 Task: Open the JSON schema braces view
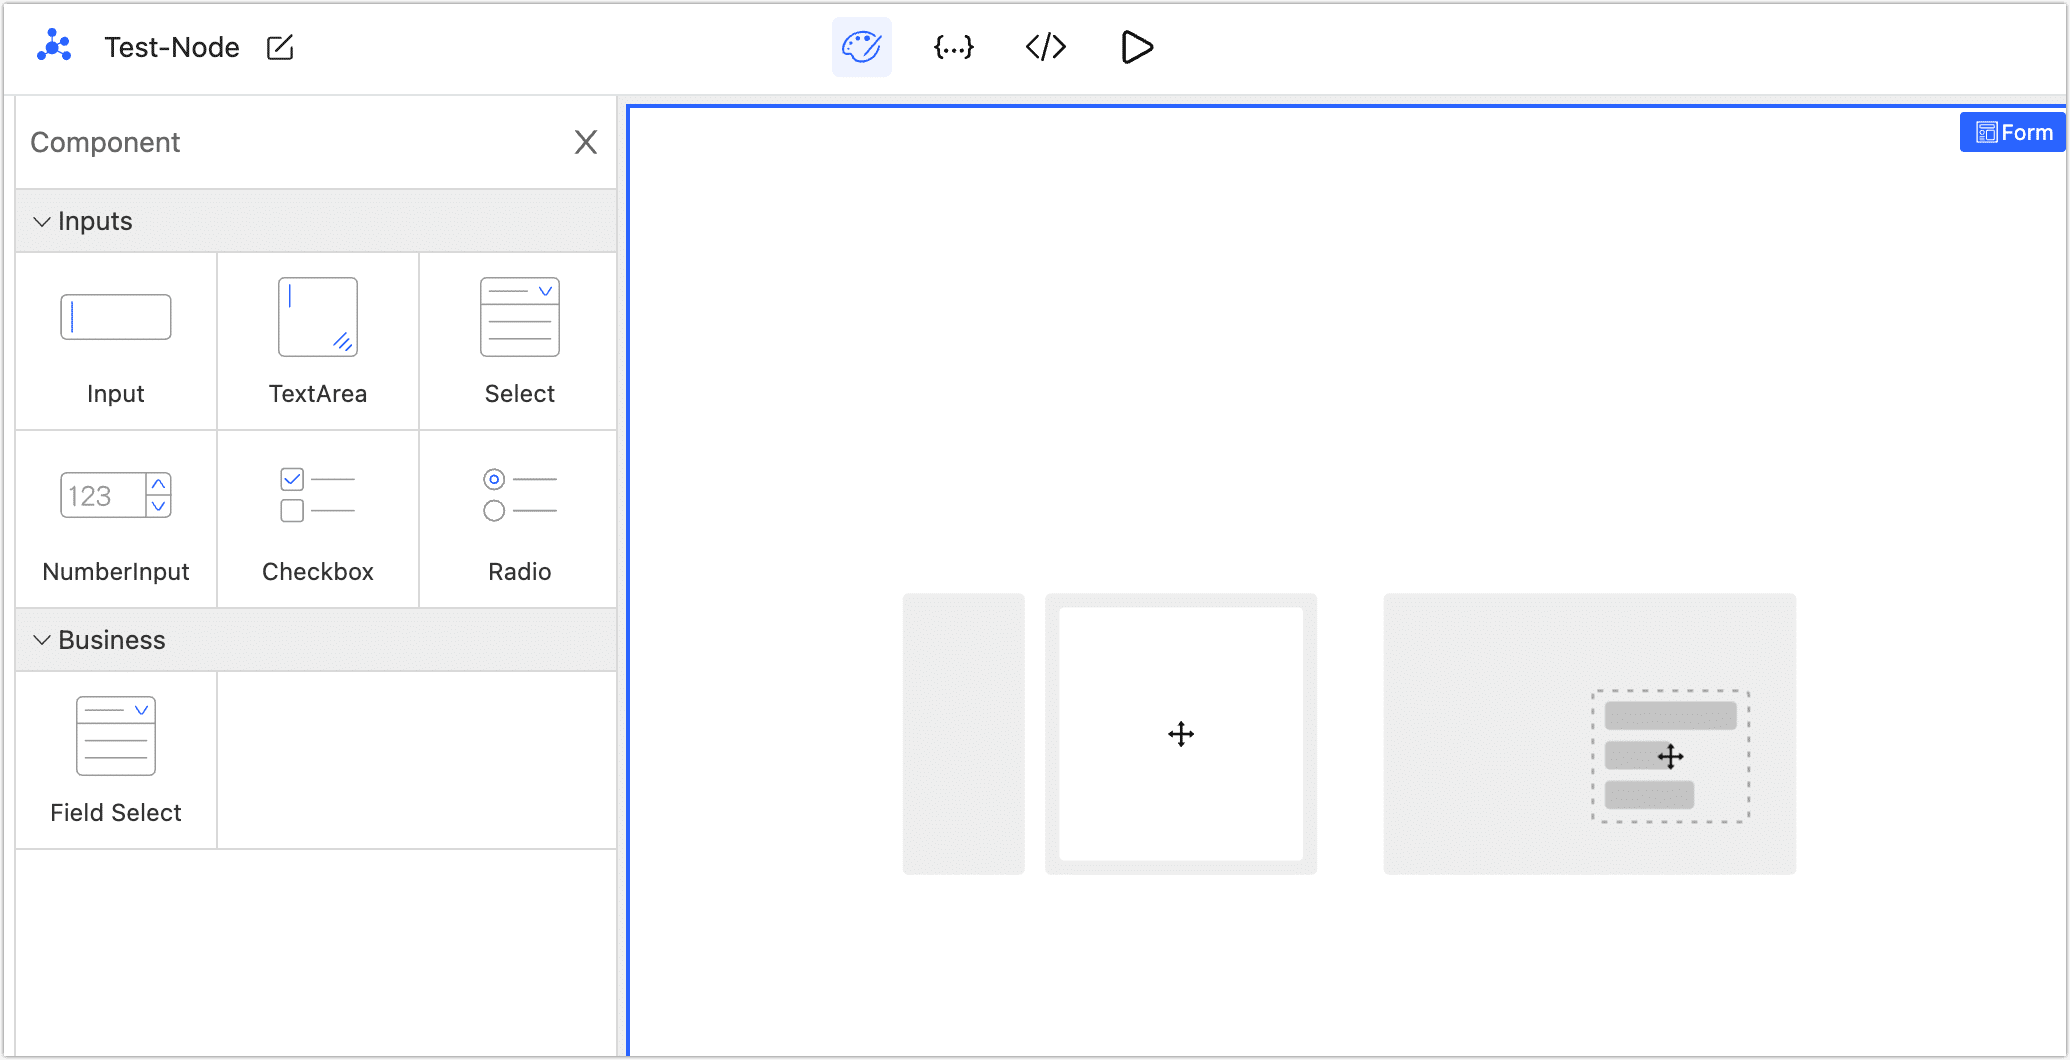coord(953,47)
